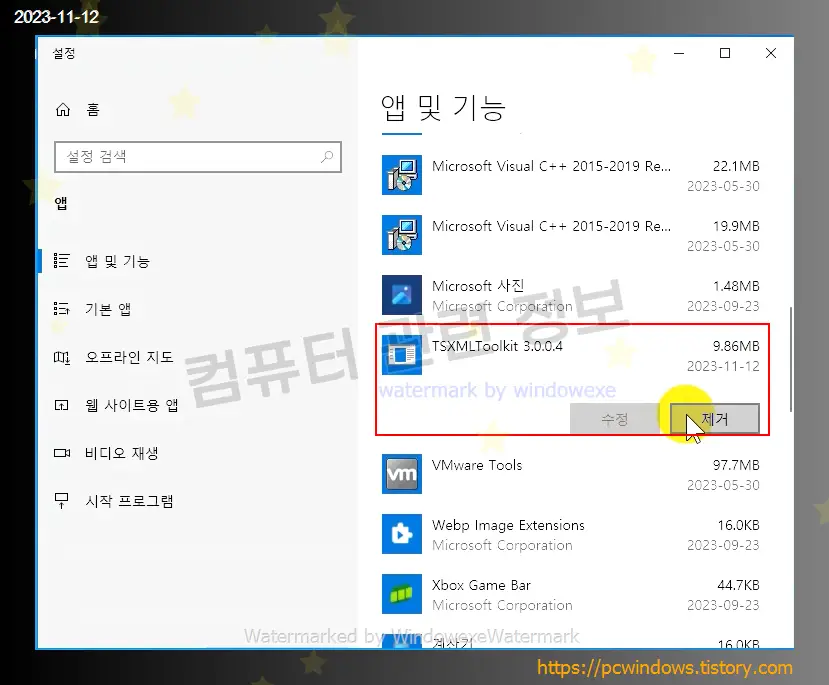Click the VMware Tools vm icon

(x=402, y=474)
